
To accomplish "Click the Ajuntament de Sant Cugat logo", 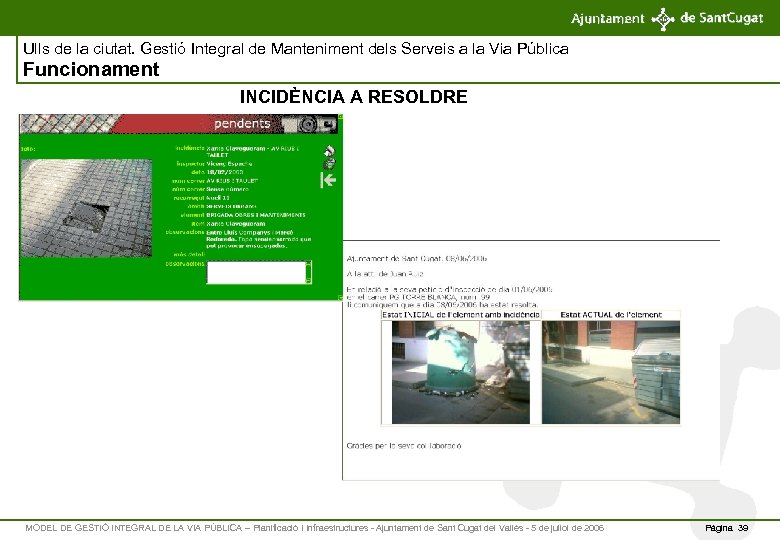I will click(667, 19).
